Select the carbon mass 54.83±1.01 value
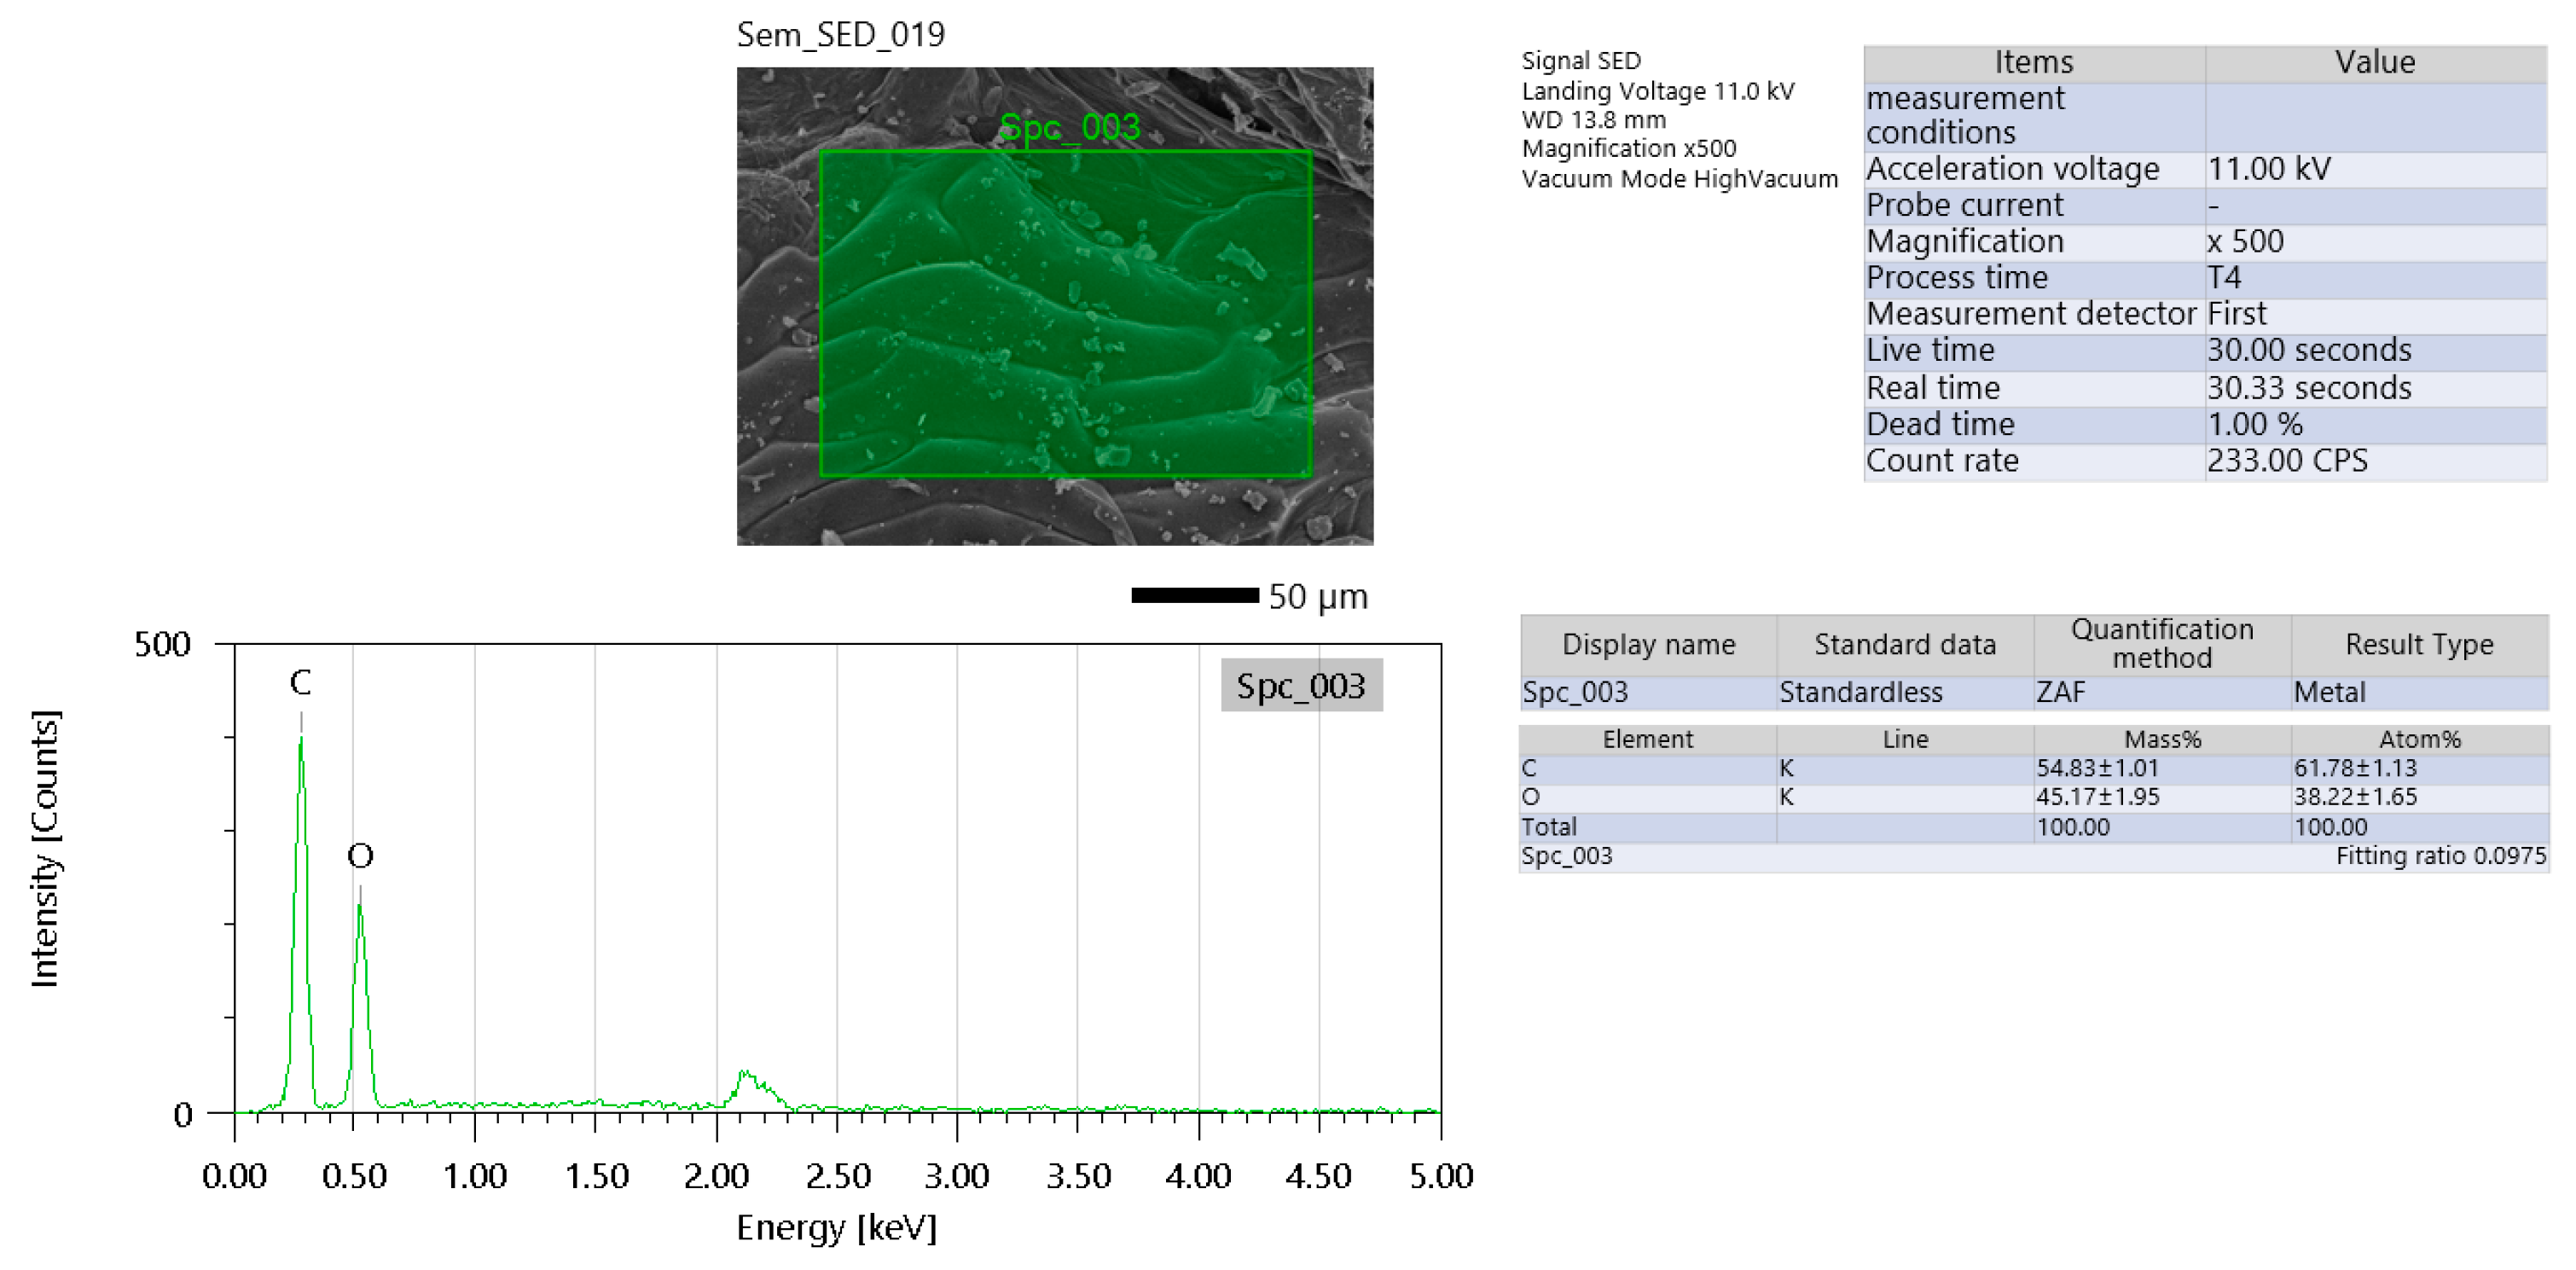Viewport: 2576px width, 1270px height. [x=2097, y=769]
